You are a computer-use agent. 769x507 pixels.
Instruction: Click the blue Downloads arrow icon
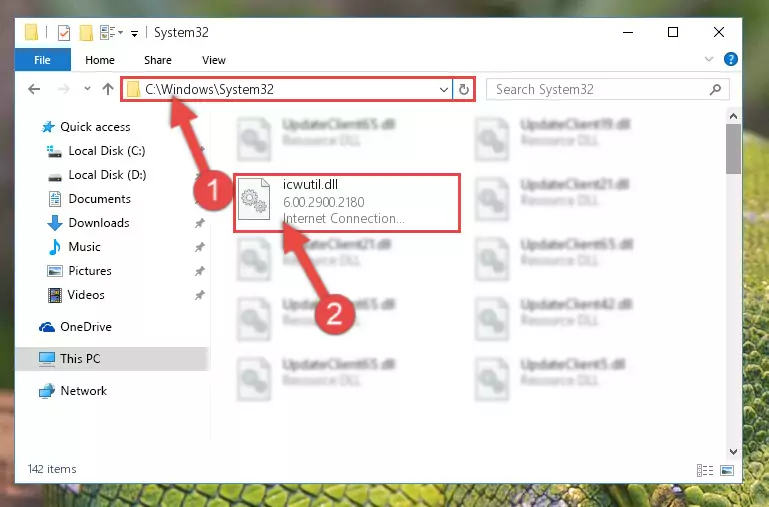(54, 223)
